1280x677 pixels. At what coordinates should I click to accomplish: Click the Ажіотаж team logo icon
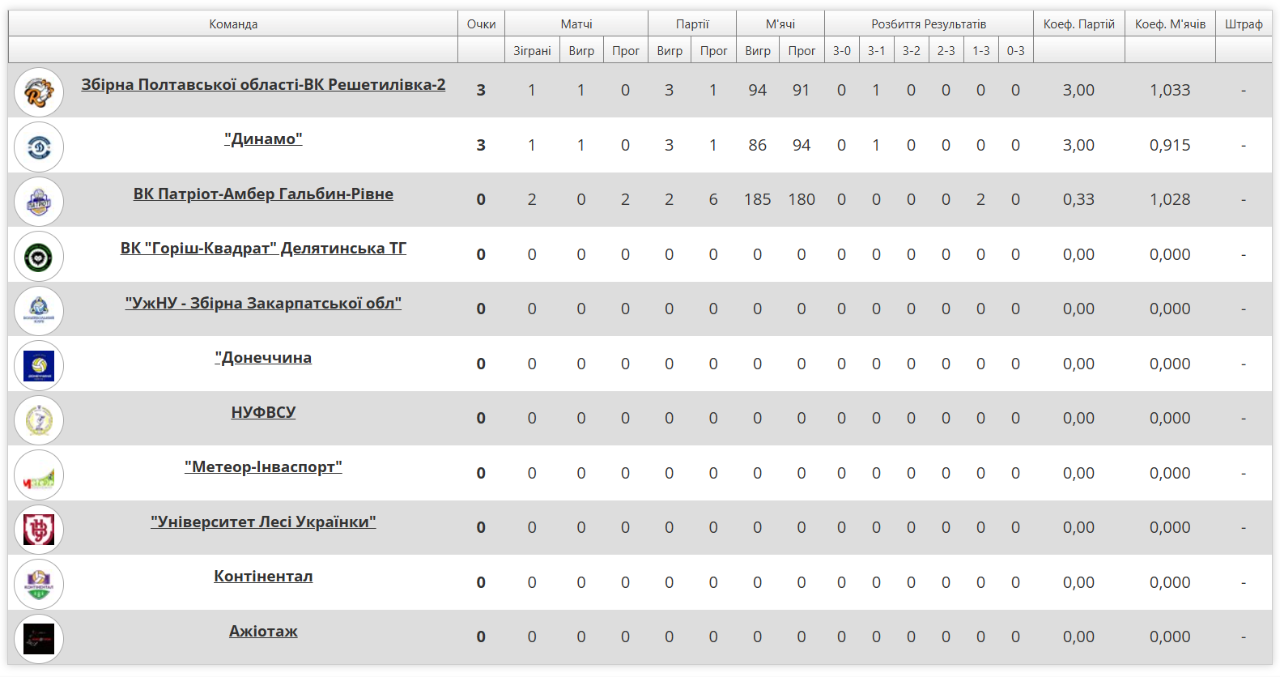pyautogui.click(x=39, y=637)
